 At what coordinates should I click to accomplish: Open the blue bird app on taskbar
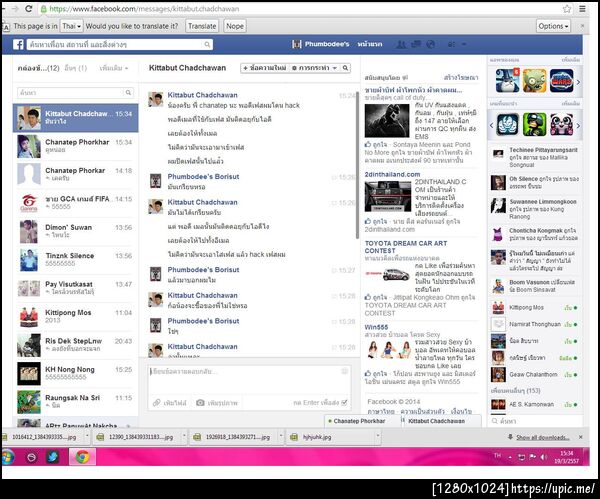click(52, 457)
